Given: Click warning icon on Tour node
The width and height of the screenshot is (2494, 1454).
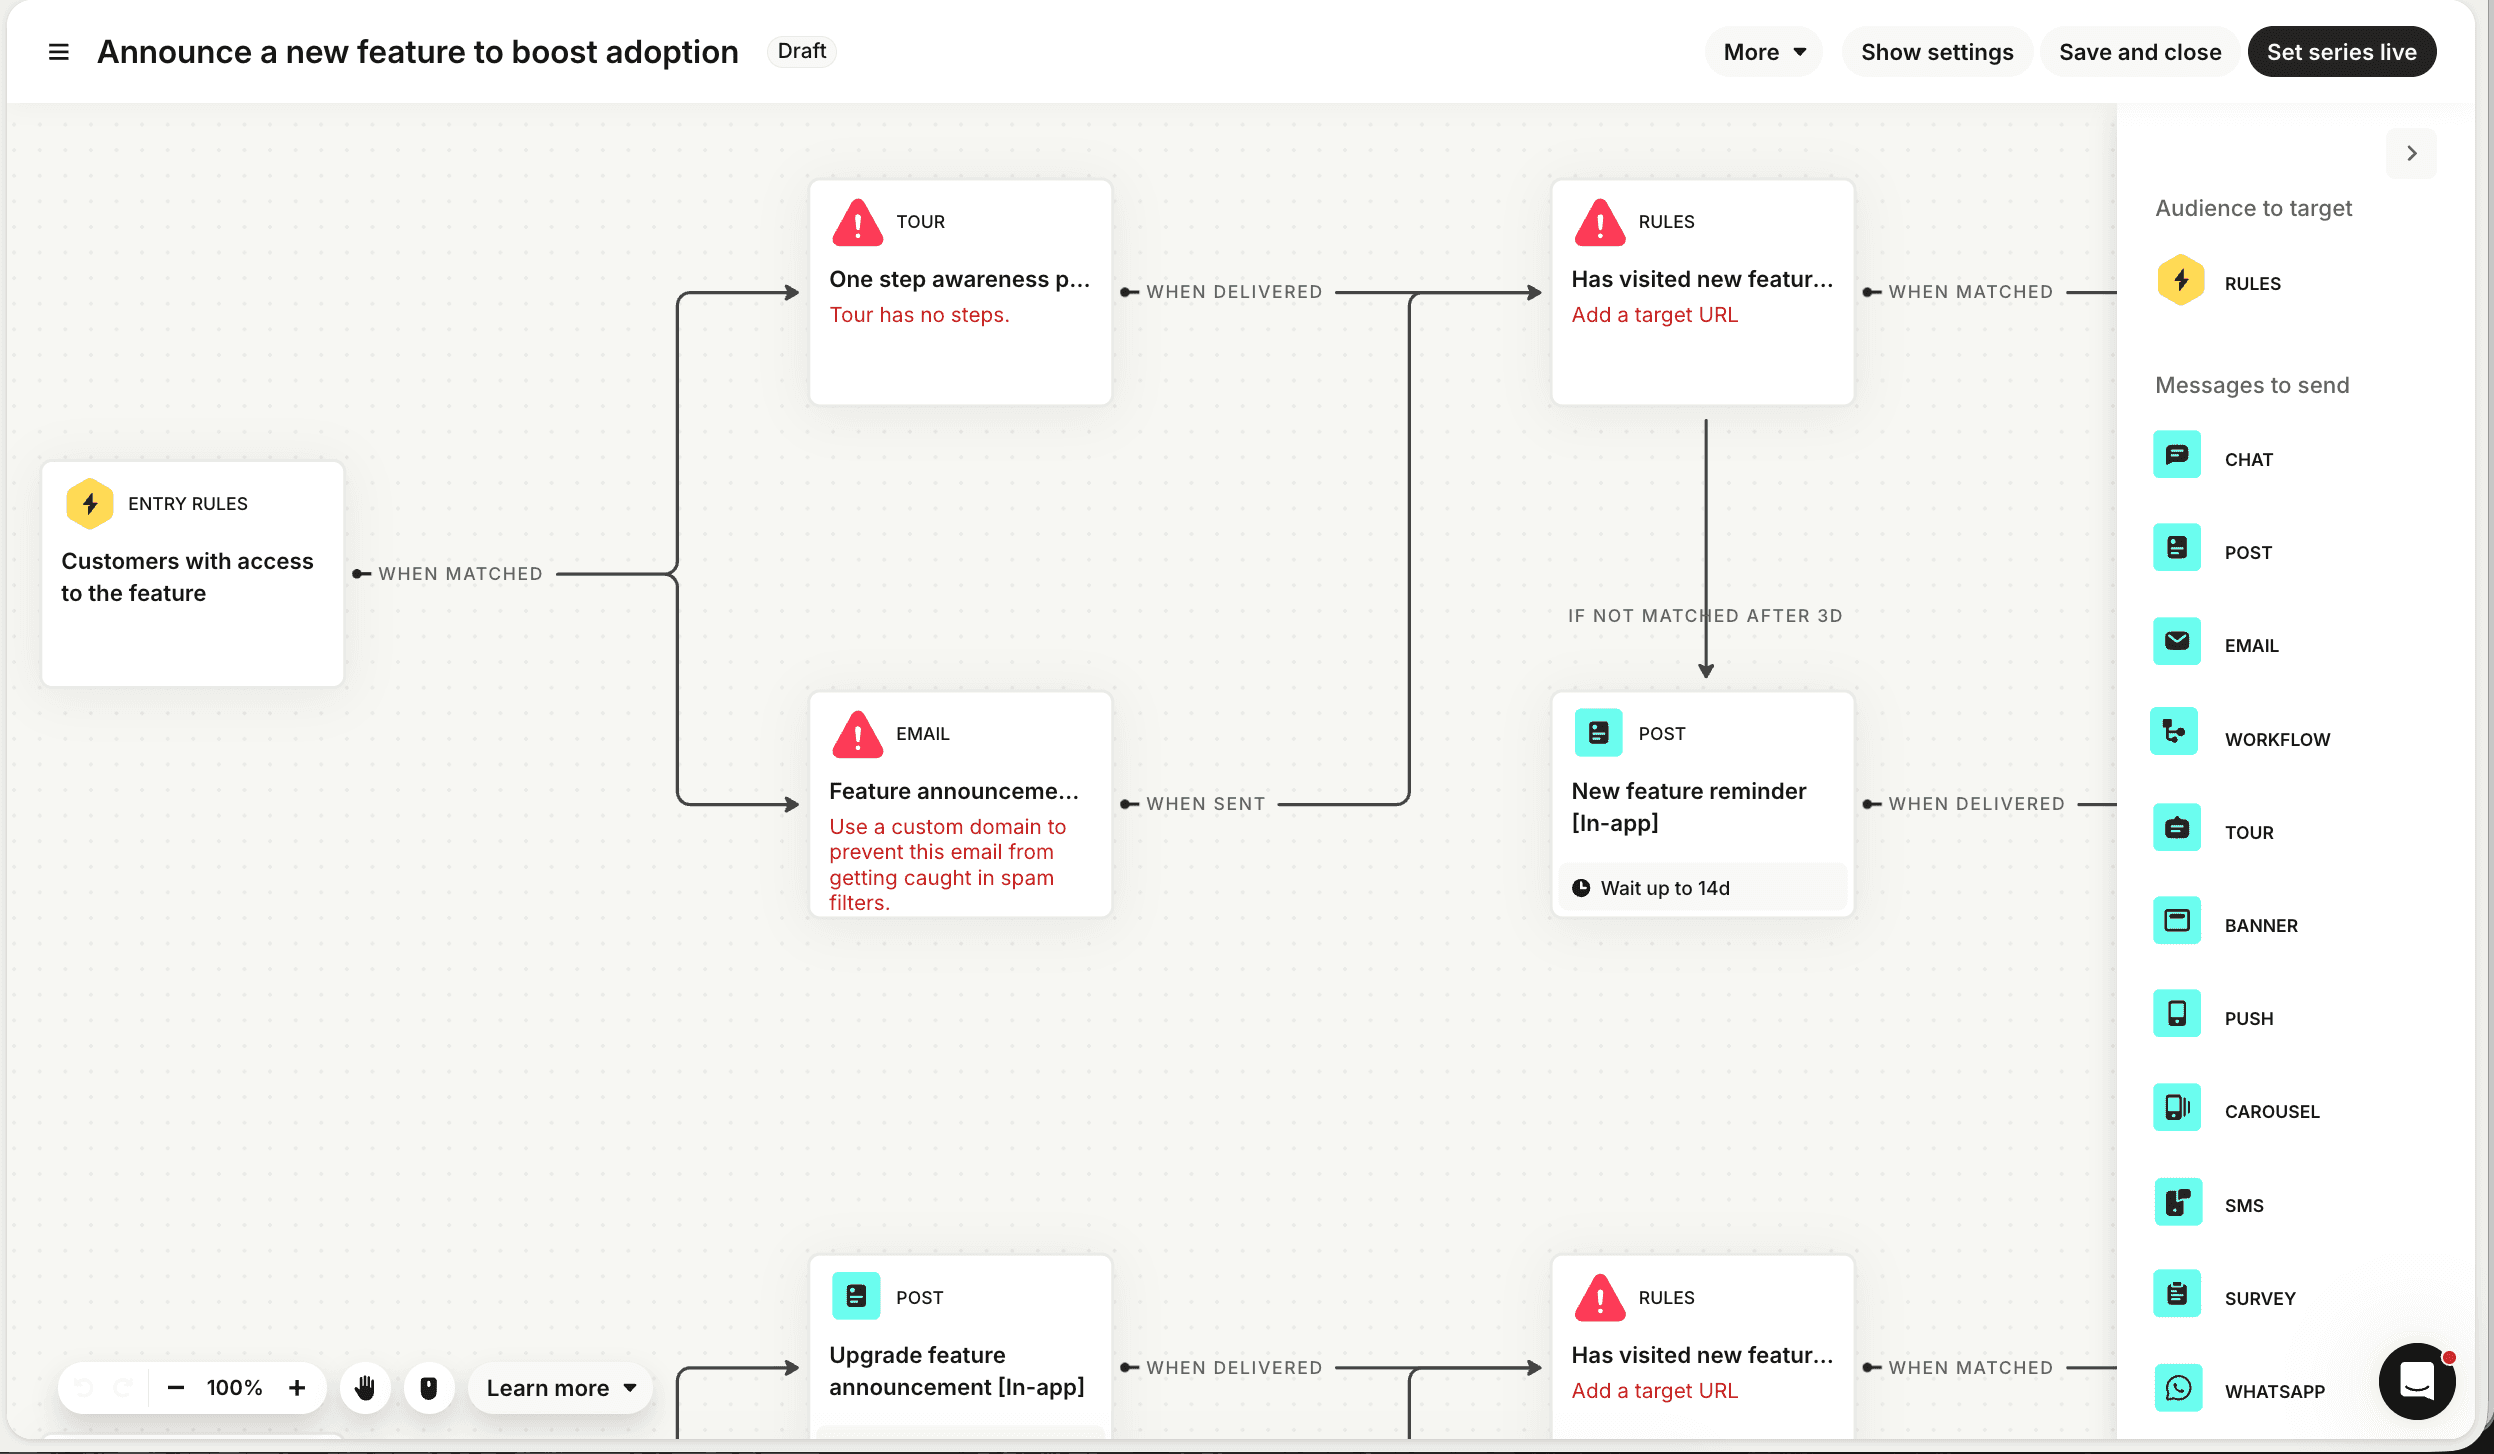Looking at the screenshot, I should pos(857,222).
